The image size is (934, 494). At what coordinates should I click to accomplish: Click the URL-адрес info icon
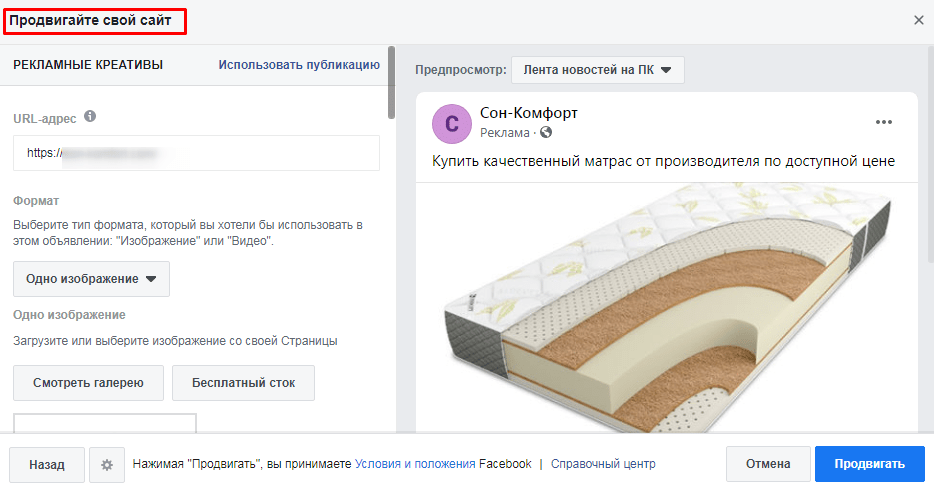tap(90, 117)
